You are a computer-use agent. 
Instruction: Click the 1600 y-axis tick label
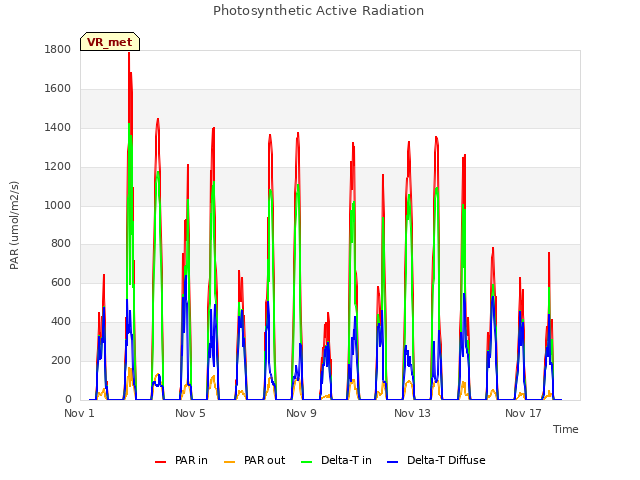pyautogui.click(x=58, y=89)
